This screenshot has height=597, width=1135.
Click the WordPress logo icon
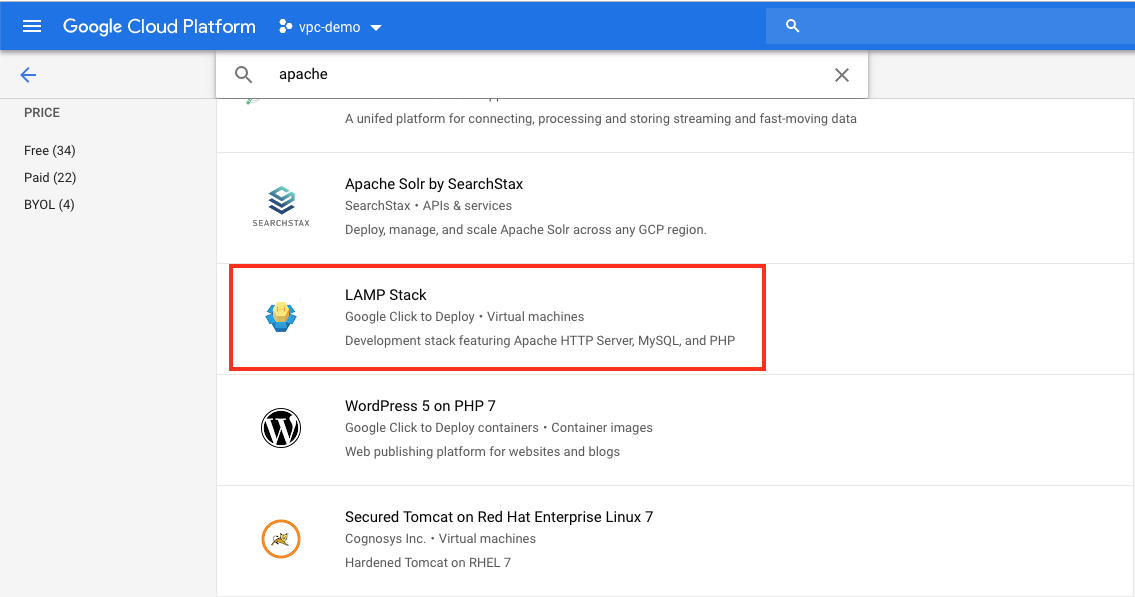tap(281, 428)
